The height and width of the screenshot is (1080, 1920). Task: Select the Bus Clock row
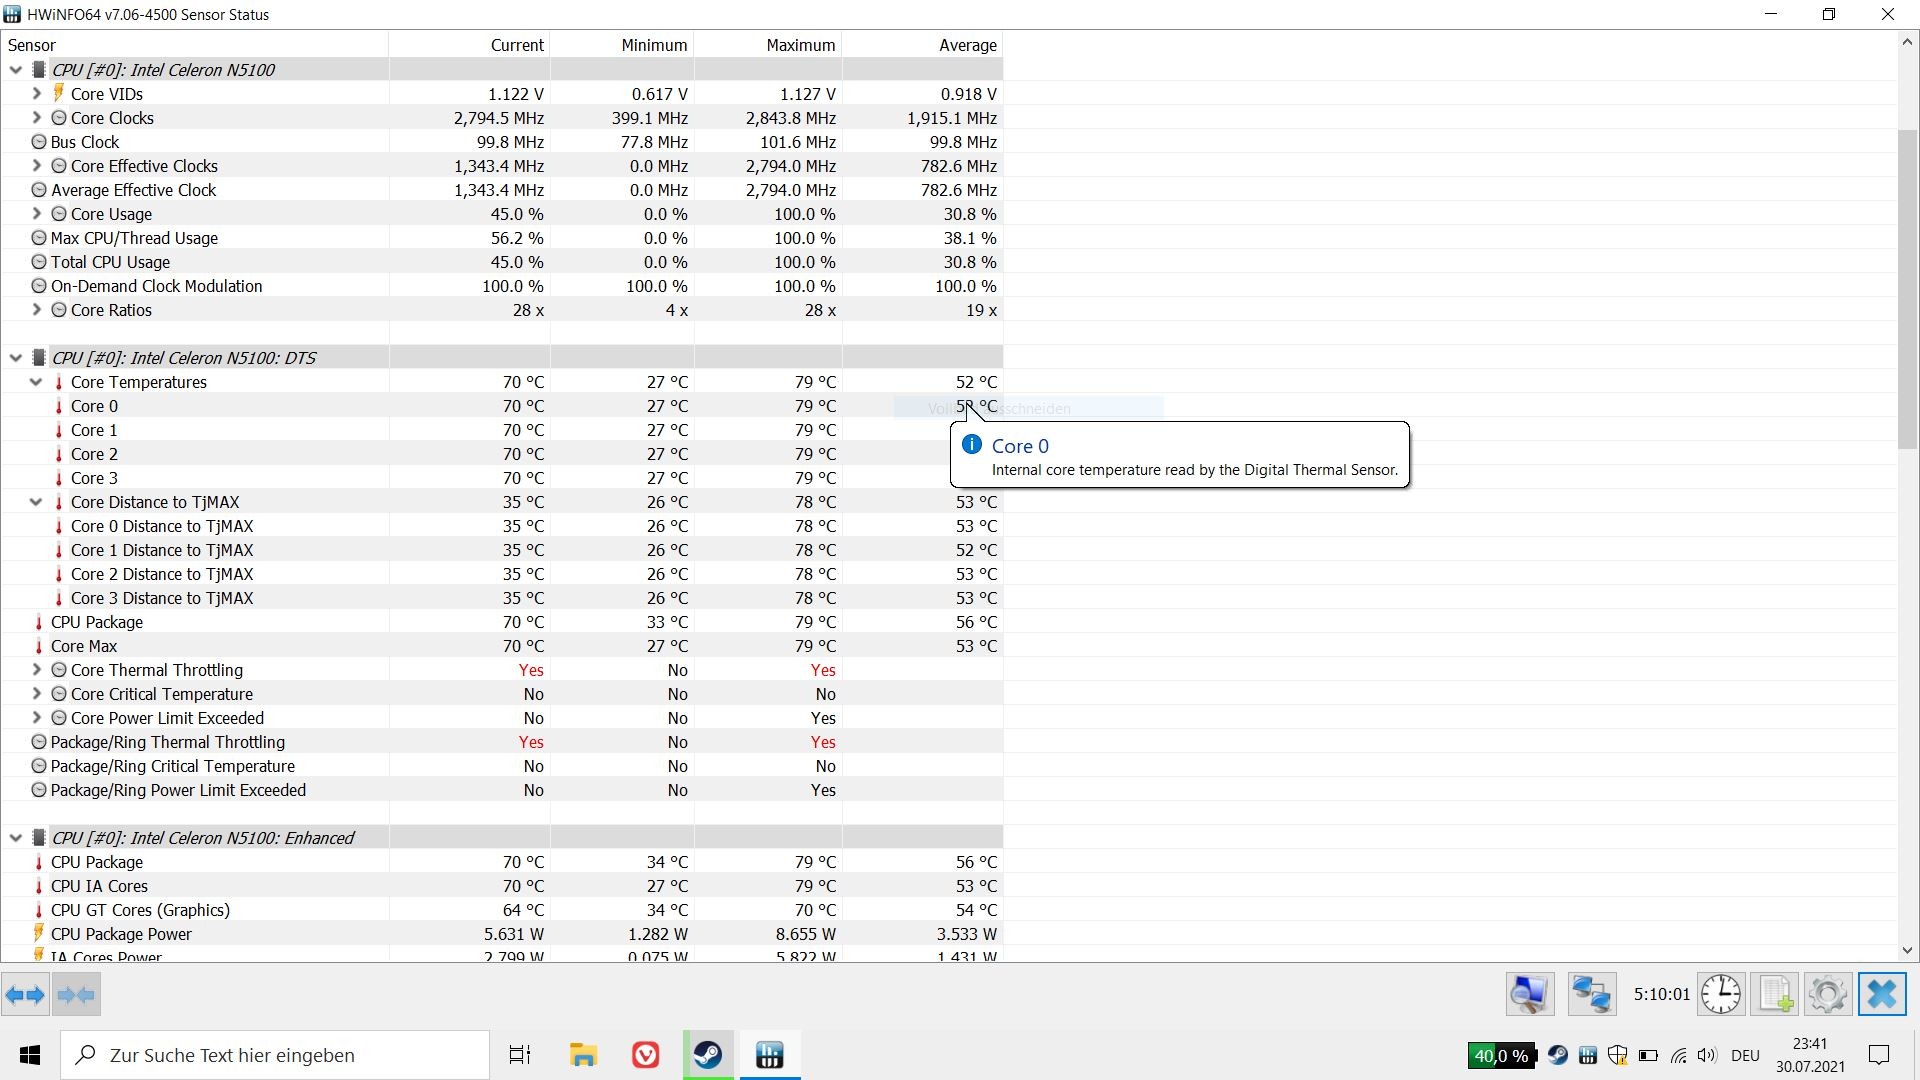501,142
